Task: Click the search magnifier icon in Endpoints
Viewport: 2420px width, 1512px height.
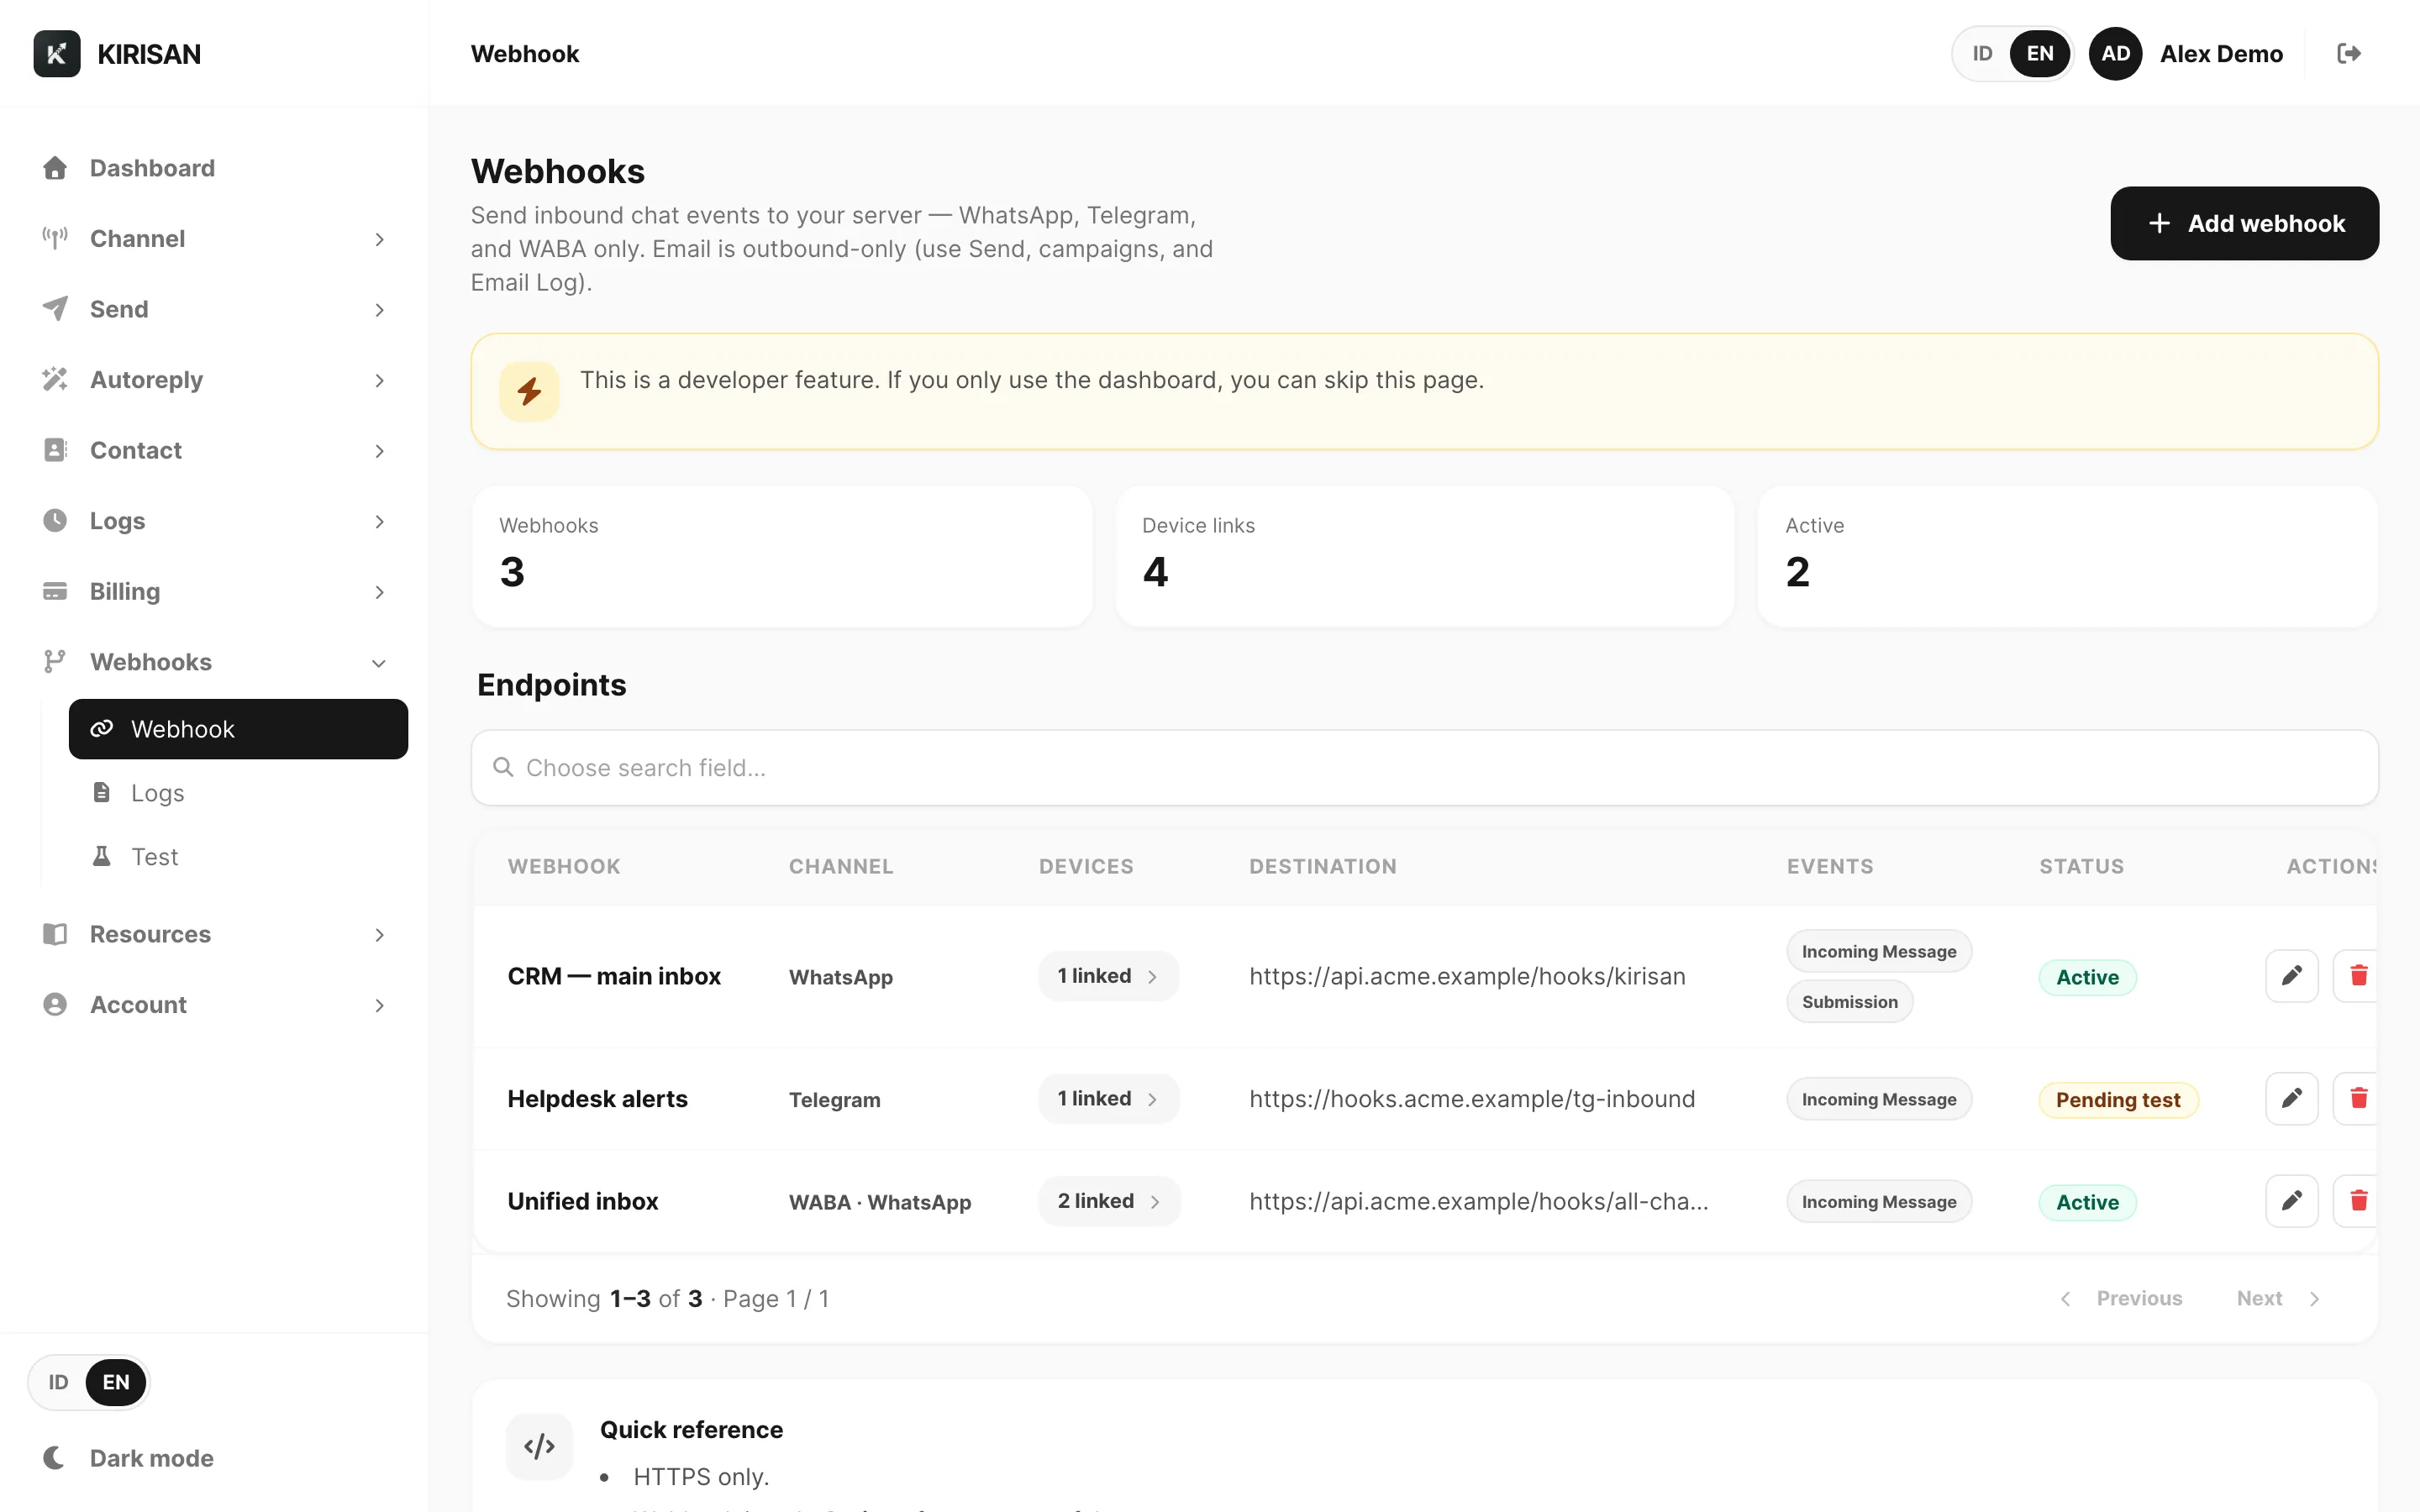Action: point(503,767)
